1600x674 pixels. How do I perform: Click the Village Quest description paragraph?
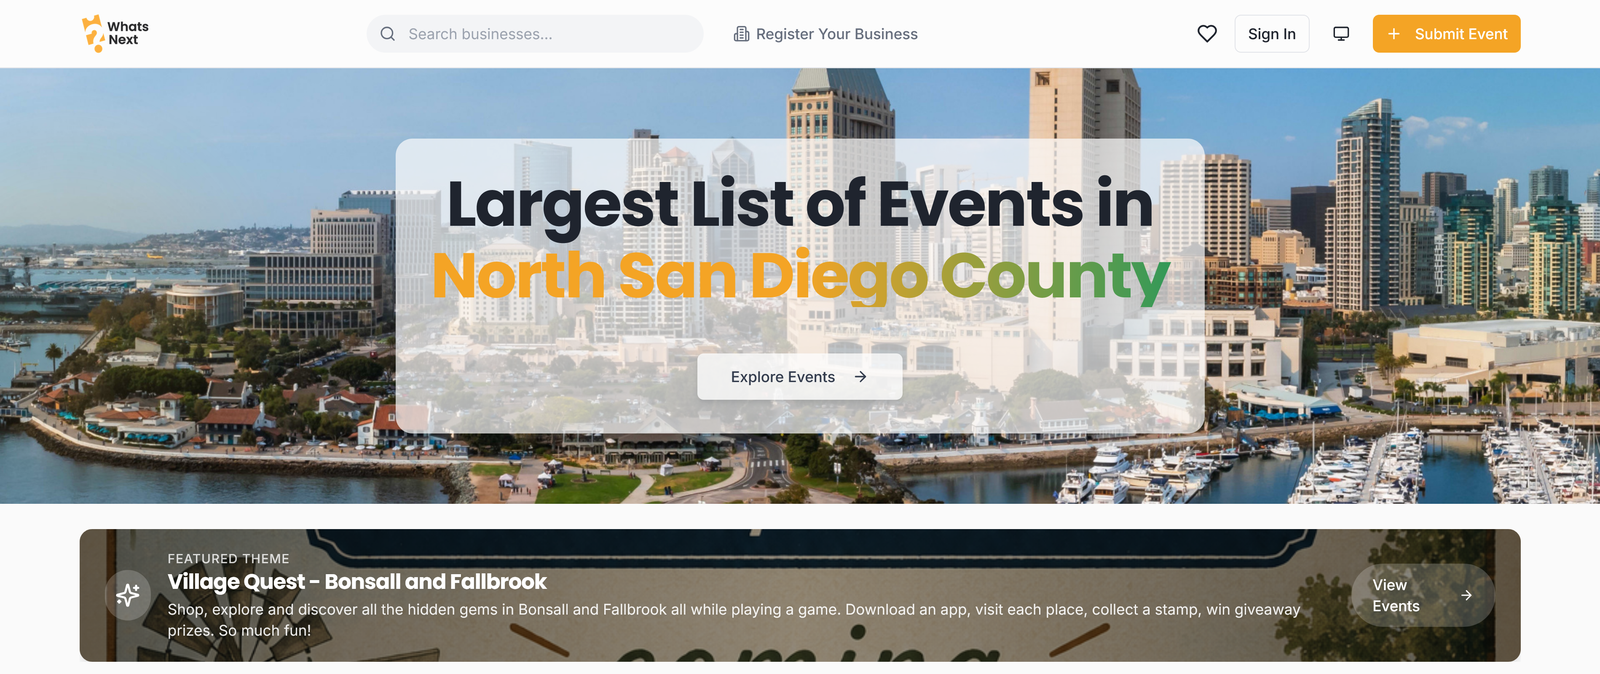(734, 620)
